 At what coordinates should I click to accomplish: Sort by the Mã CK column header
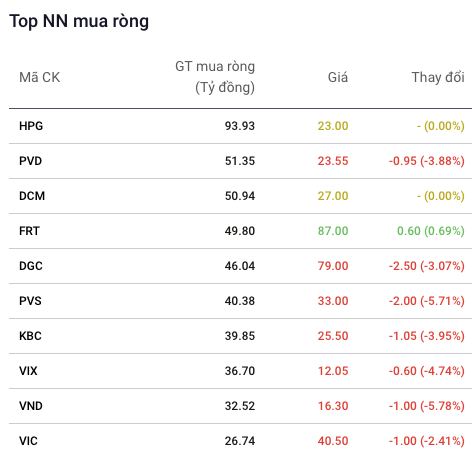40,77
